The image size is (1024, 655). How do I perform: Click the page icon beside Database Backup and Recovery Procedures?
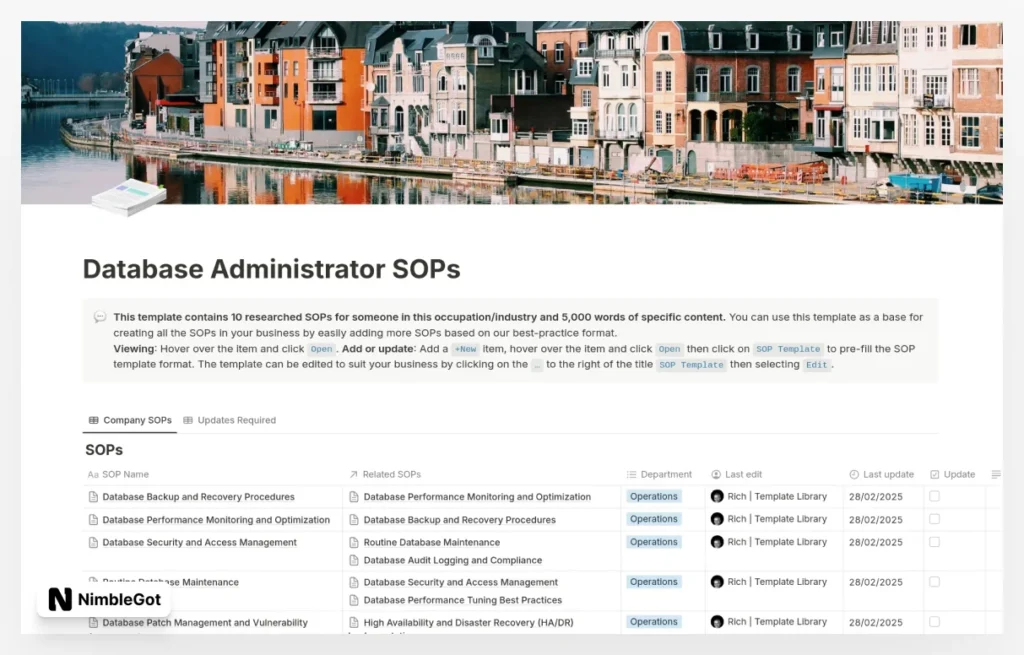[95, 496]
